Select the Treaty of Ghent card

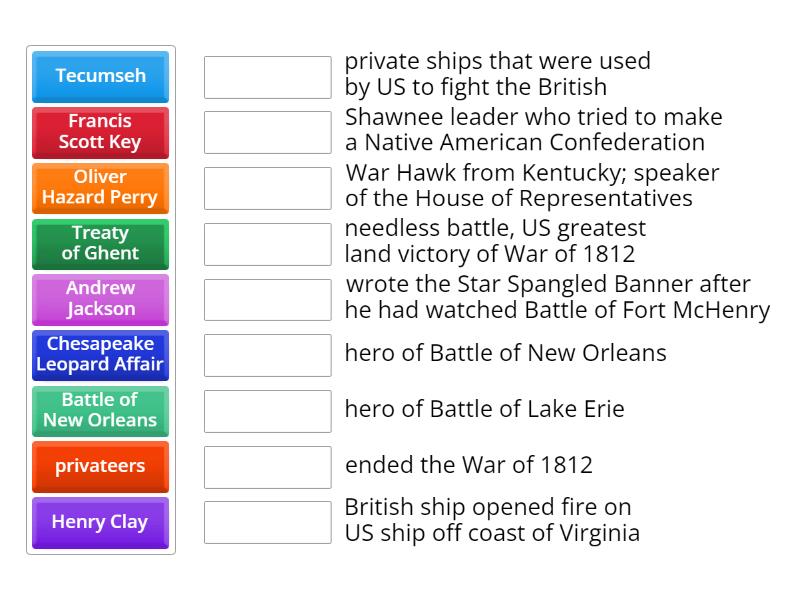100,244
